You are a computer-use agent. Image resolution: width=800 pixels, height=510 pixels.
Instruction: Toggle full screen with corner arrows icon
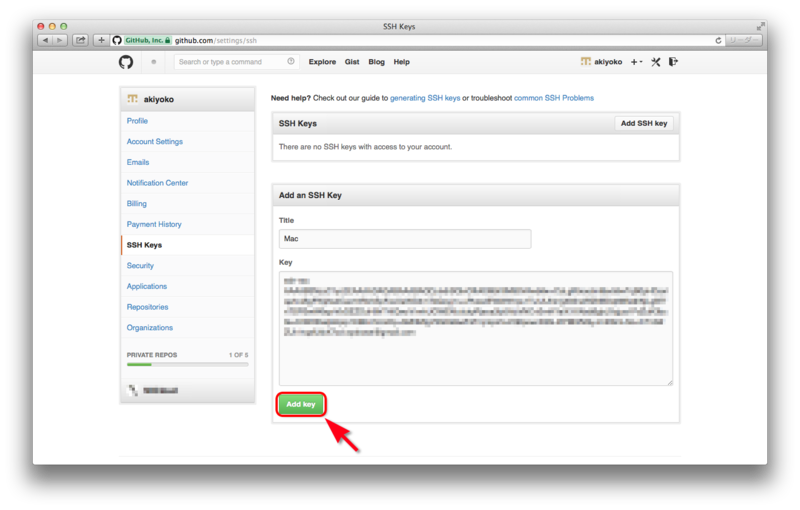click(x=760, y=26)
